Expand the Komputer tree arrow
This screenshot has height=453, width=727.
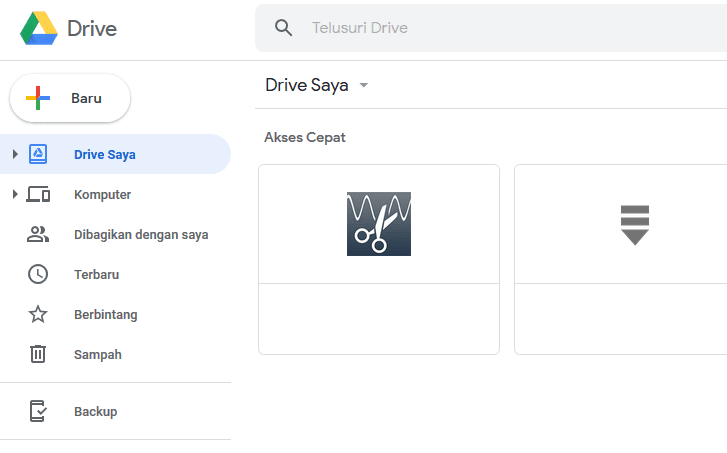[15, 194]
